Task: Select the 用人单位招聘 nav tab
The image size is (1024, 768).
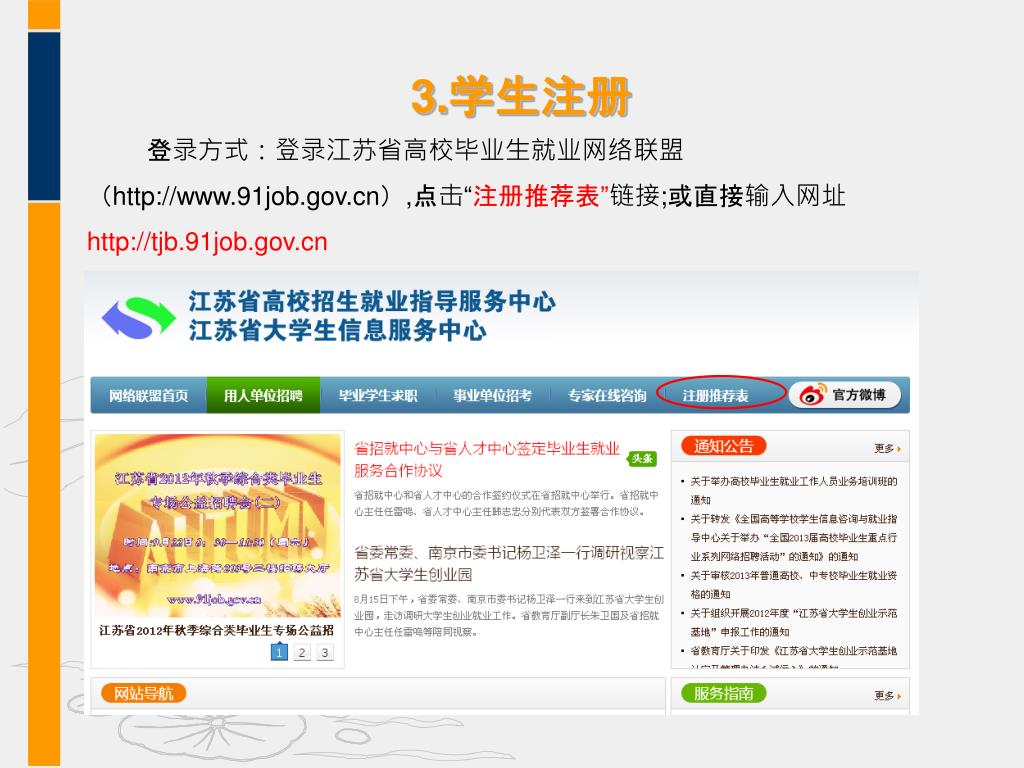Action: (263, 395)
